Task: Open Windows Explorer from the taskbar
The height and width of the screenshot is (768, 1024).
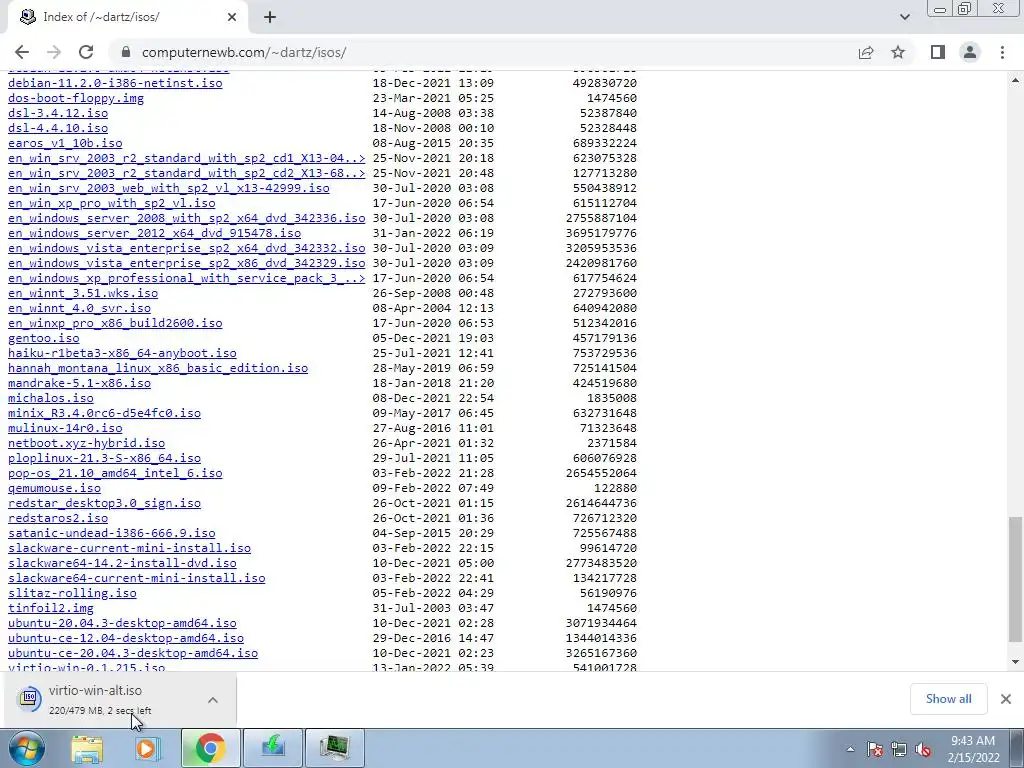Action: [87, 748]
